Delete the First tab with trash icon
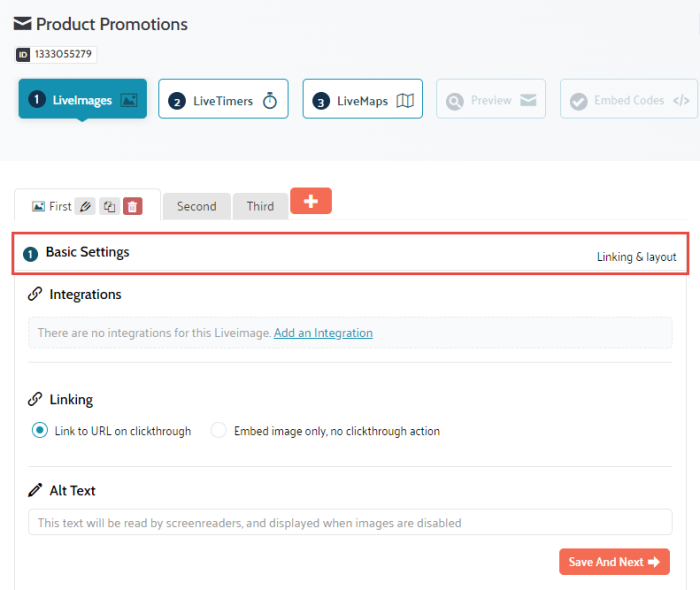 click(133, 206)
